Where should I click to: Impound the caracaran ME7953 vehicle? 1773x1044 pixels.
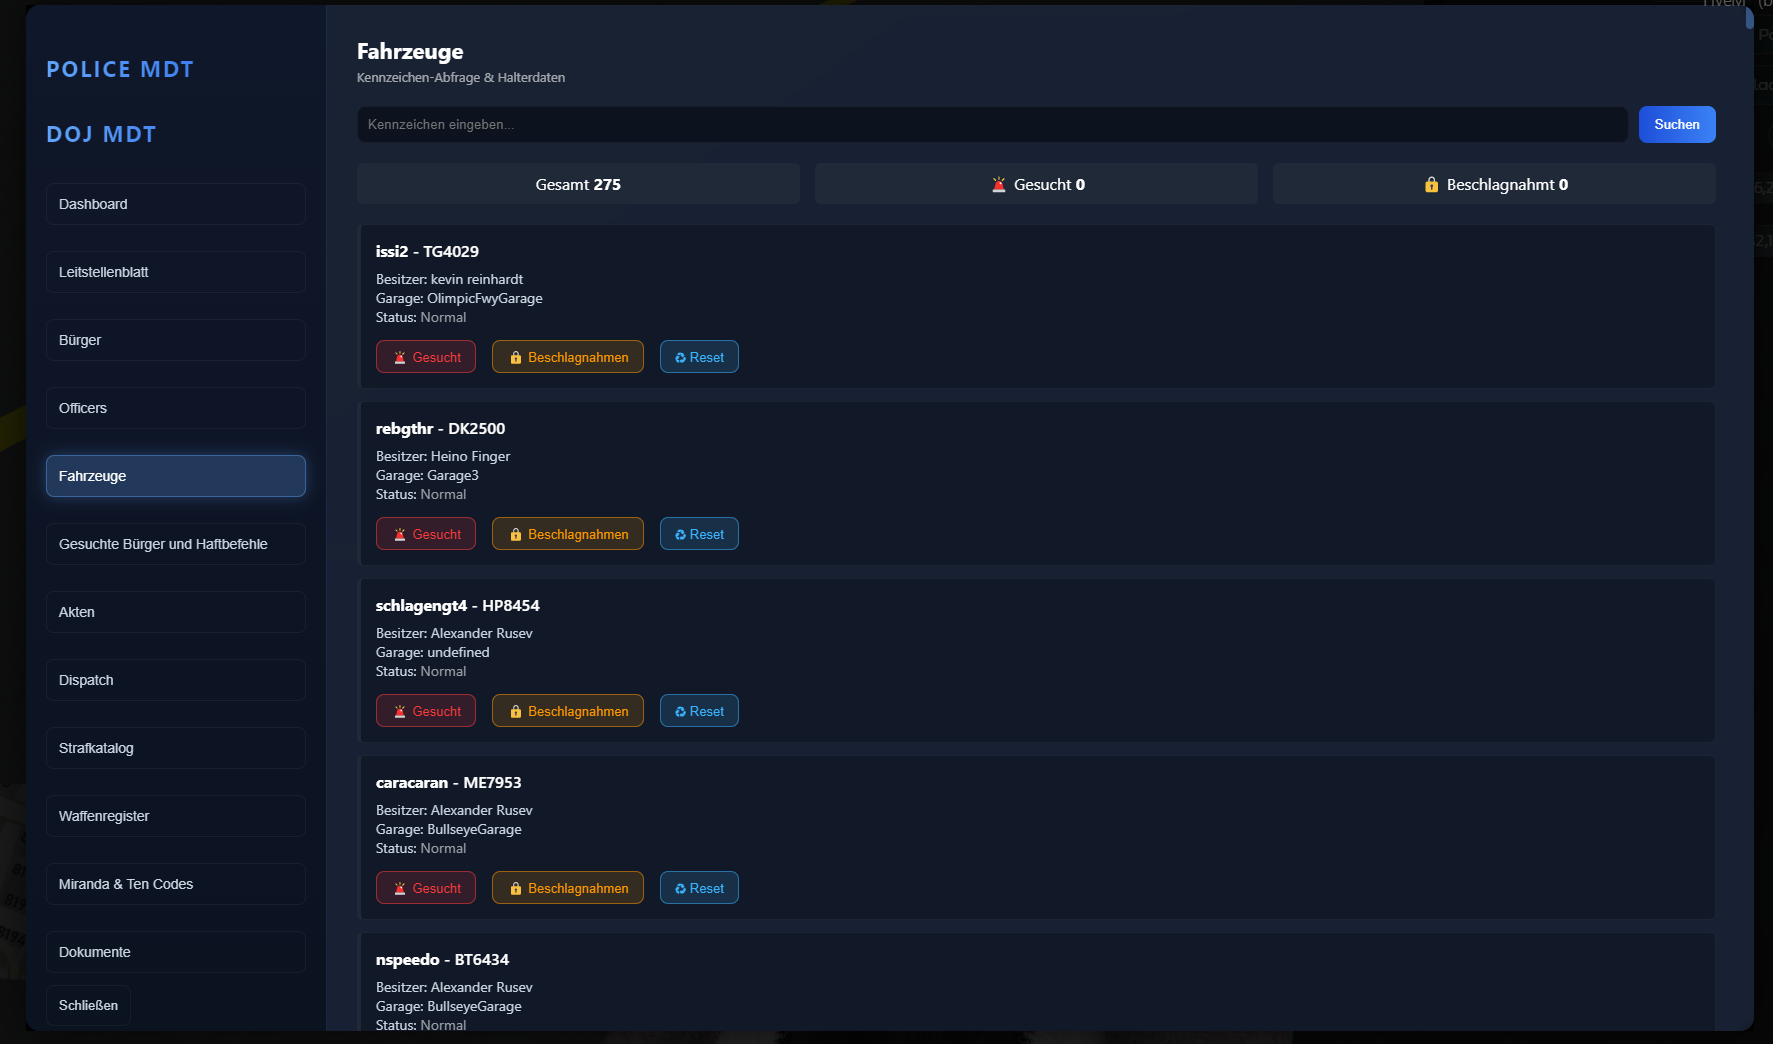tap(567, 888)
